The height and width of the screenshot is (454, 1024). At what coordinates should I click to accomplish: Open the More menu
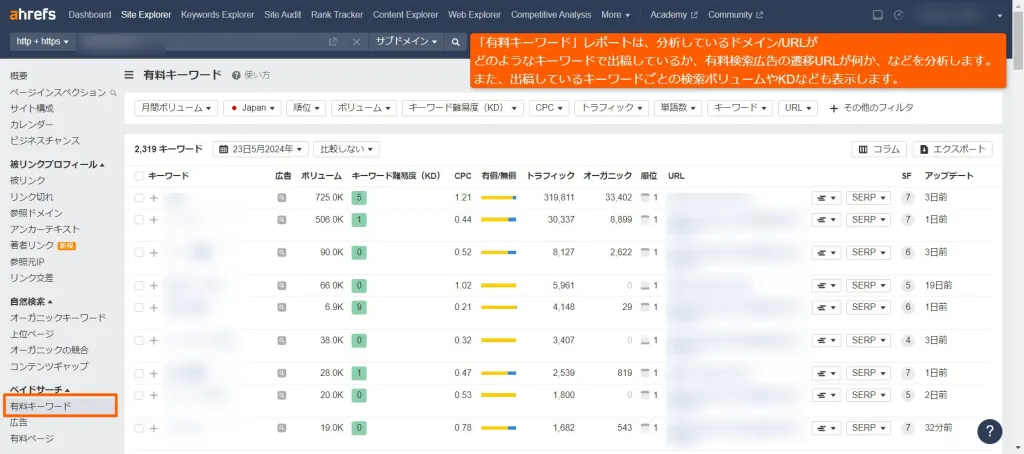(x=616, y=14)
